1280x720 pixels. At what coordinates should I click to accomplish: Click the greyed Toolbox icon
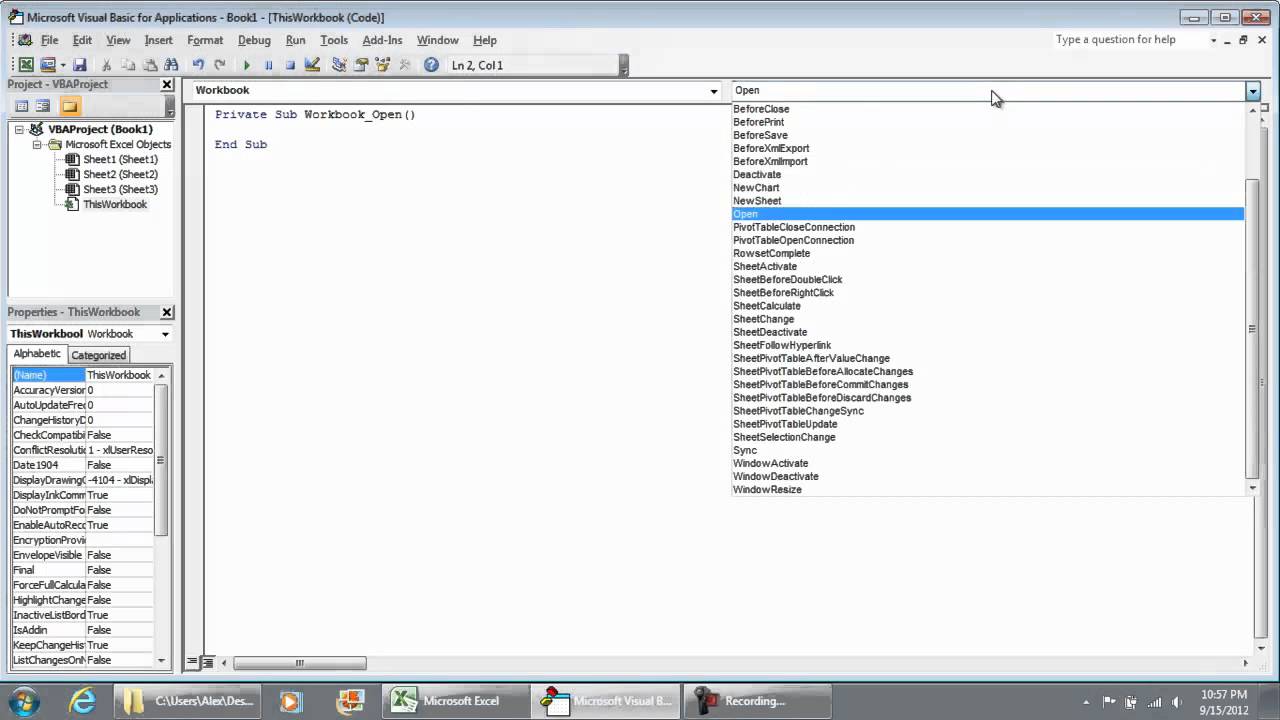coord(404,65)
